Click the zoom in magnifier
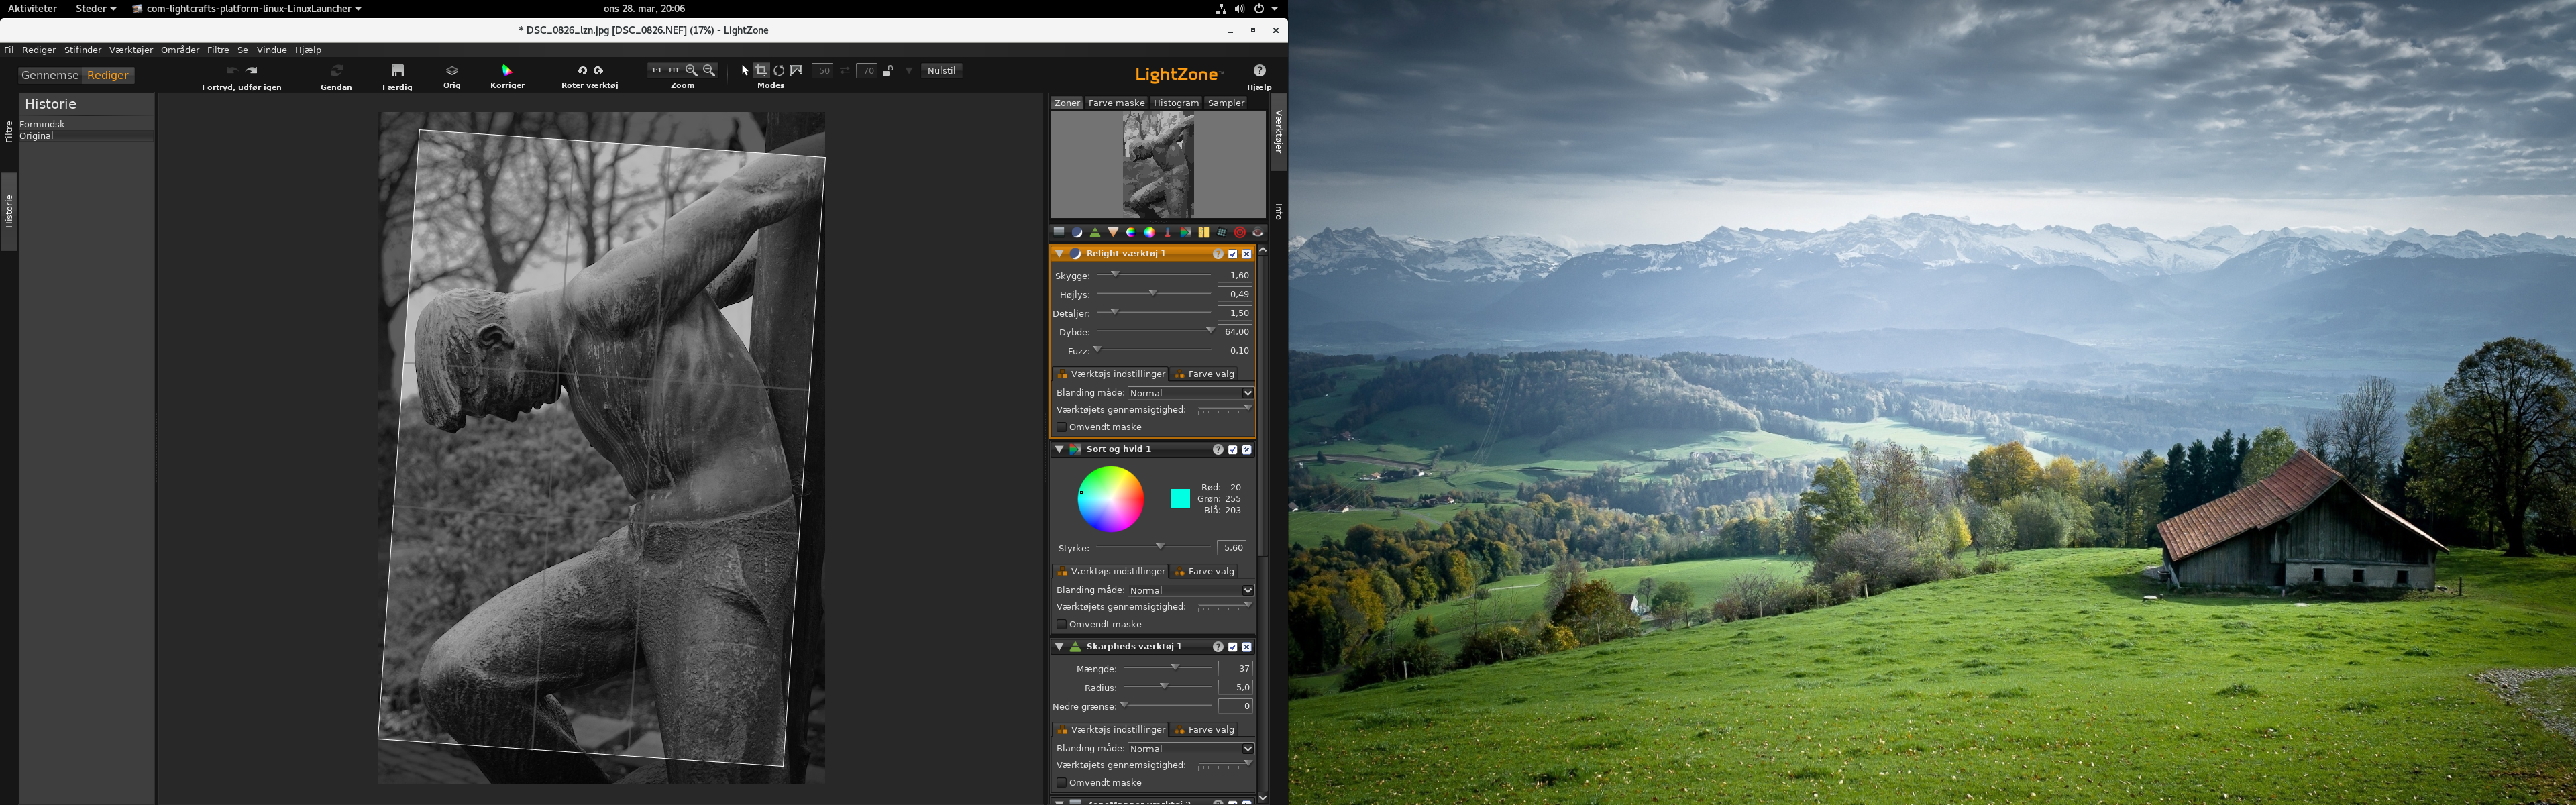2576x805 pixels. point(691,70)
